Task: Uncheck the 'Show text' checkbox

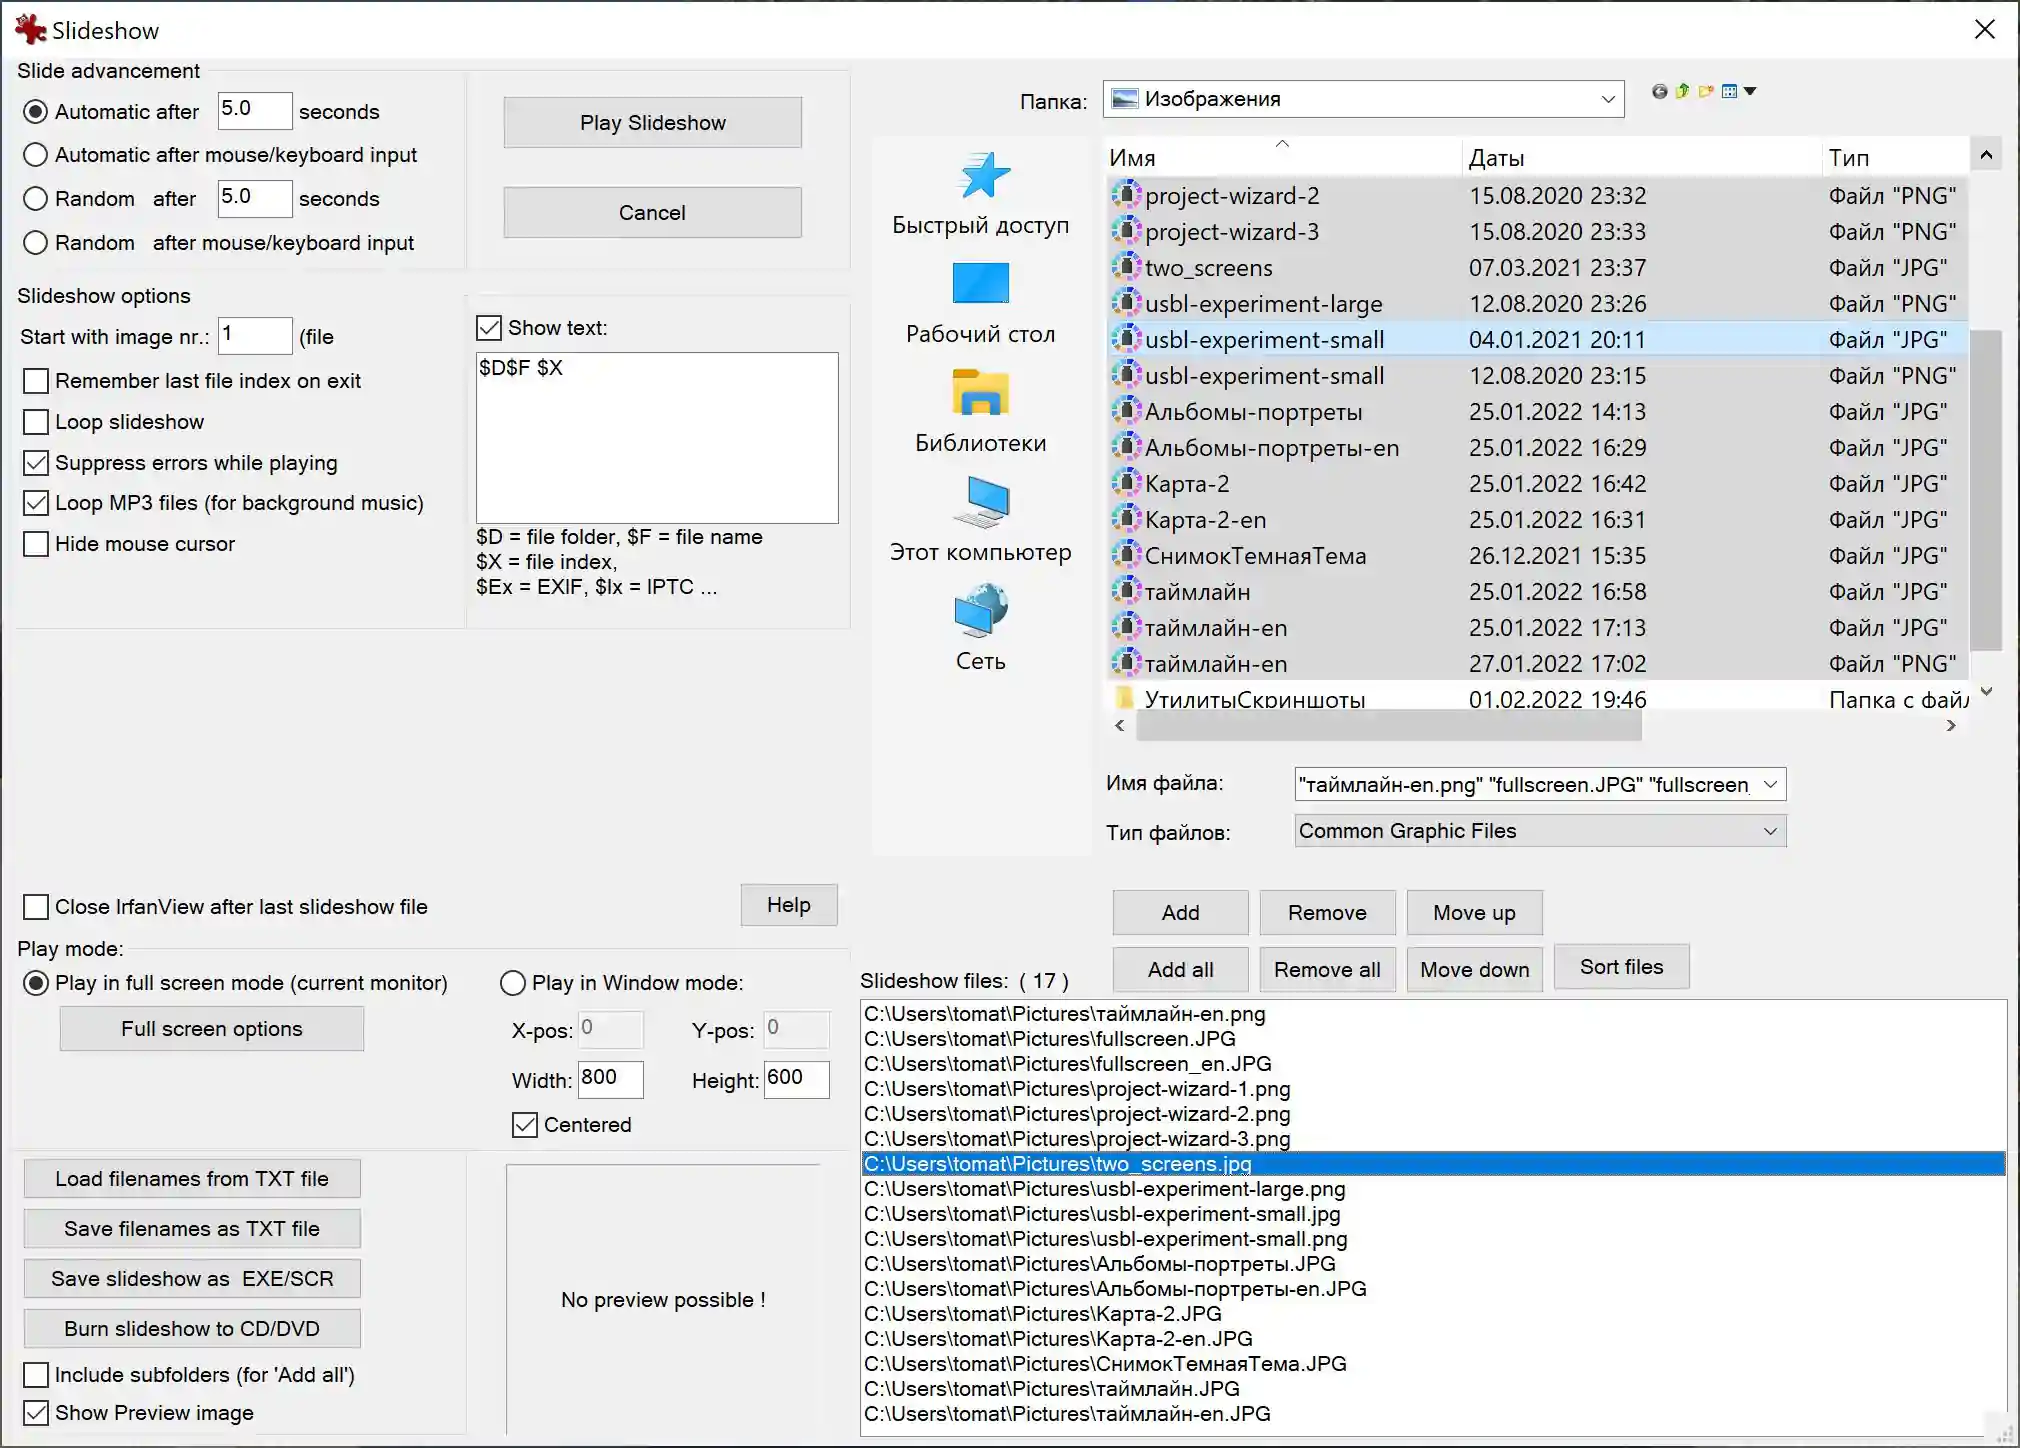Action: (489, 328)
